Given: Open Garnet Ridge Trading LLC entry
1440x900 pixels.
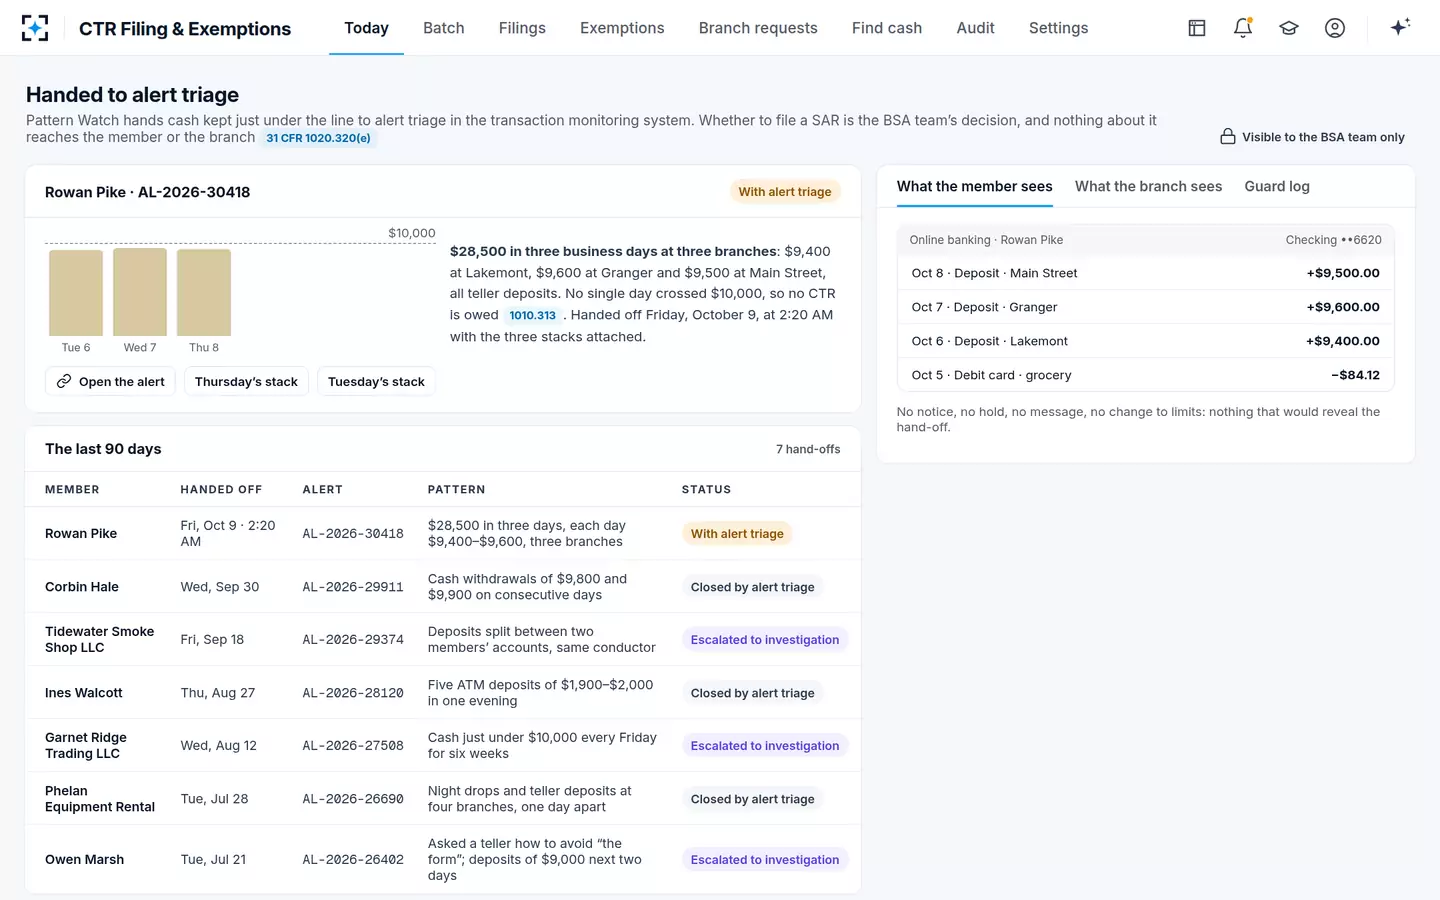Looking at the screenshot, I should pos(443,745).
